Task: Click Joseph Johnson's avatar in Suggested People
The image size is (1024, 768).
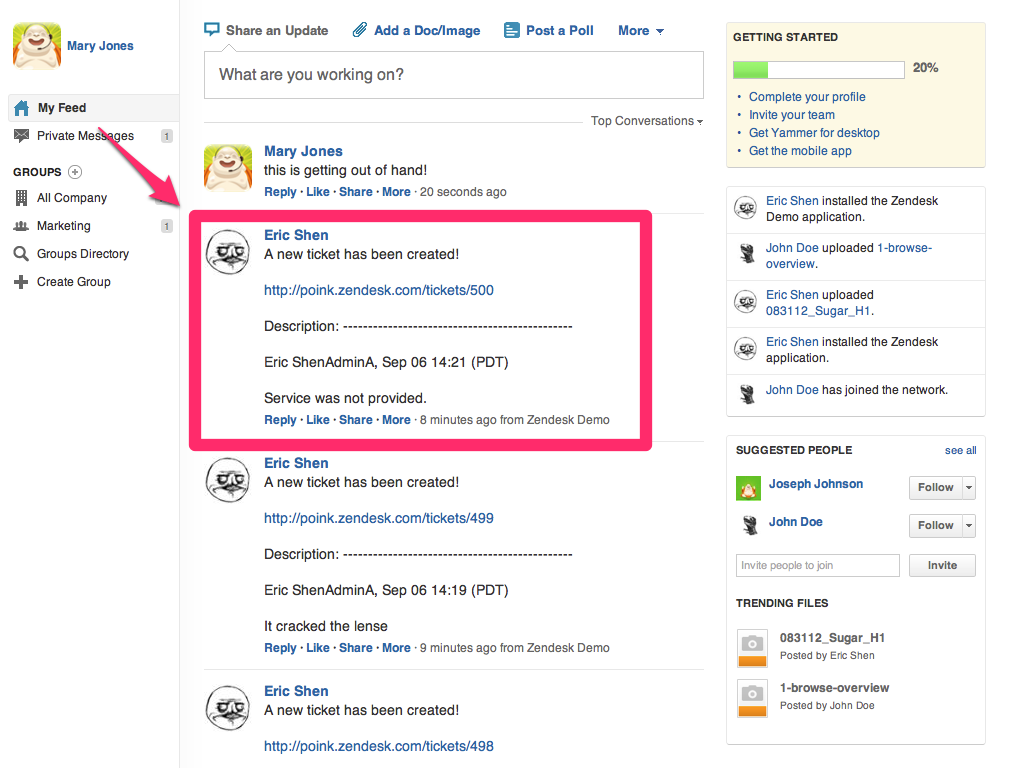Action: pyautogui.click(x=748, y=488)
